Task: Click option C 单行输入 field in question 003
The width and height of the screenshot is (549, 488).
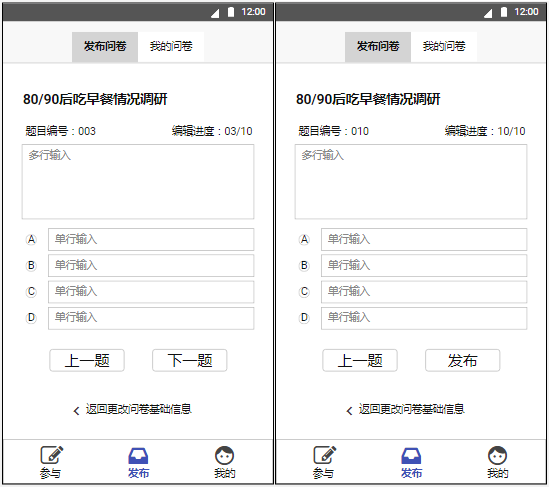Action: click(x=151, y=292)
